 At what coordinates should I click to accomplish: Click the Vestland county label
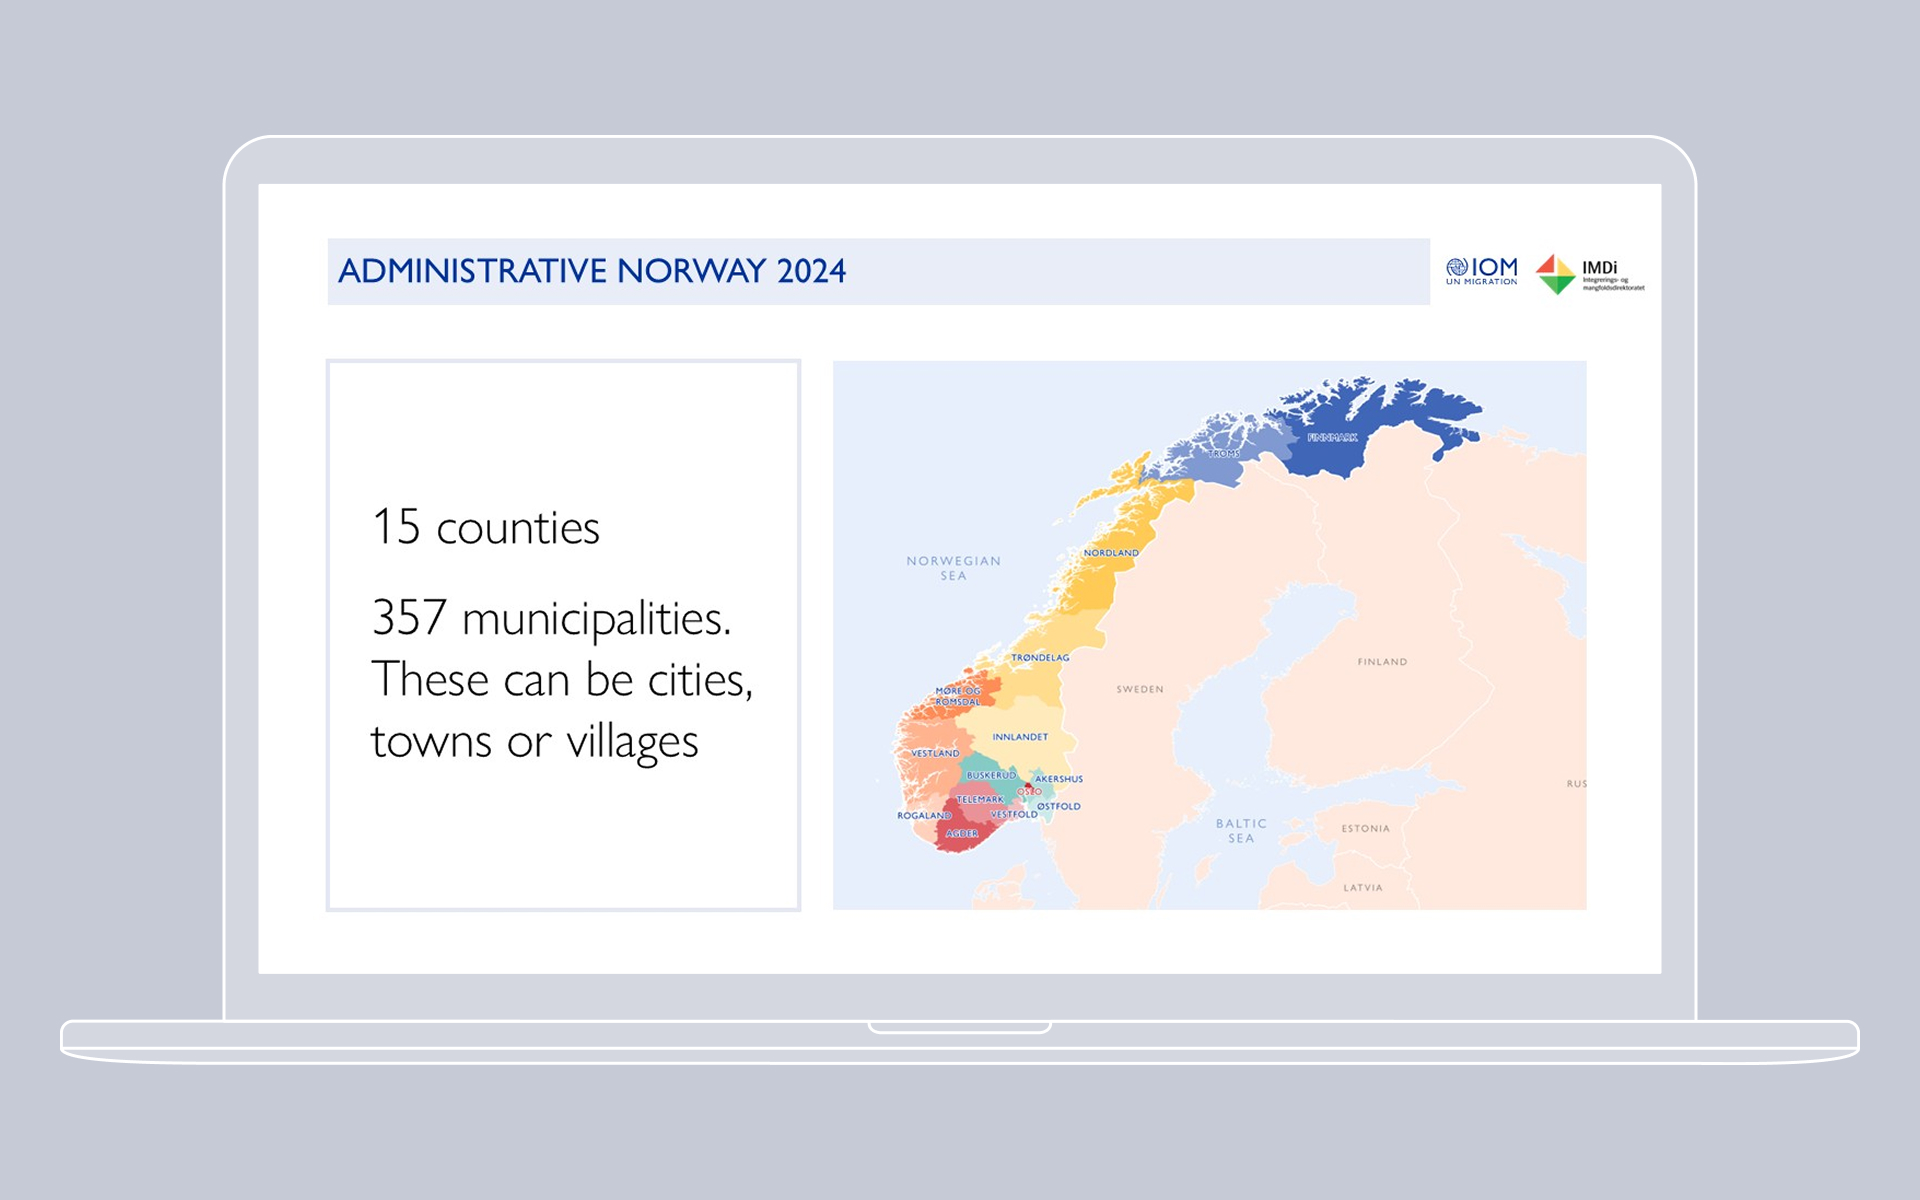tap(935, 753)
